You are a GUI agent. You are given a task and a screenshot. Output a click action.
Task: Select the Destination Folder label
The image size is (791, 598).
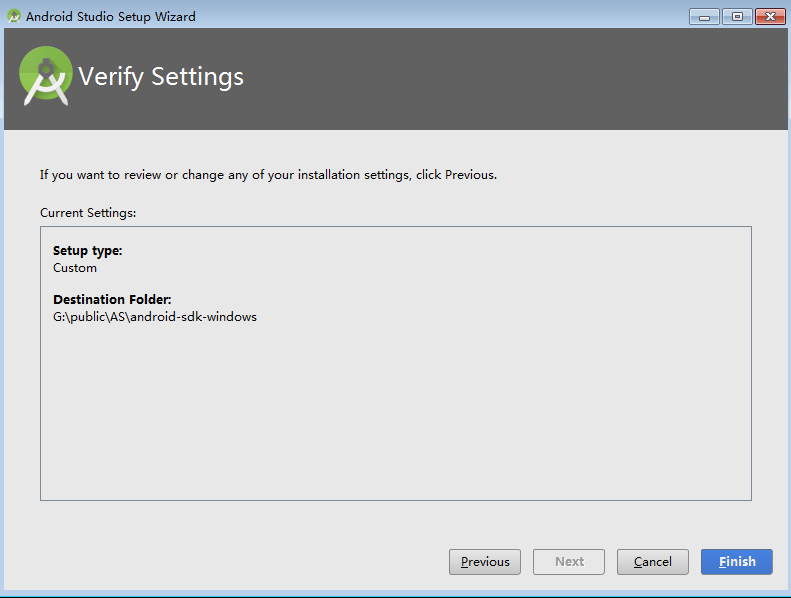[x=112, y=300]
